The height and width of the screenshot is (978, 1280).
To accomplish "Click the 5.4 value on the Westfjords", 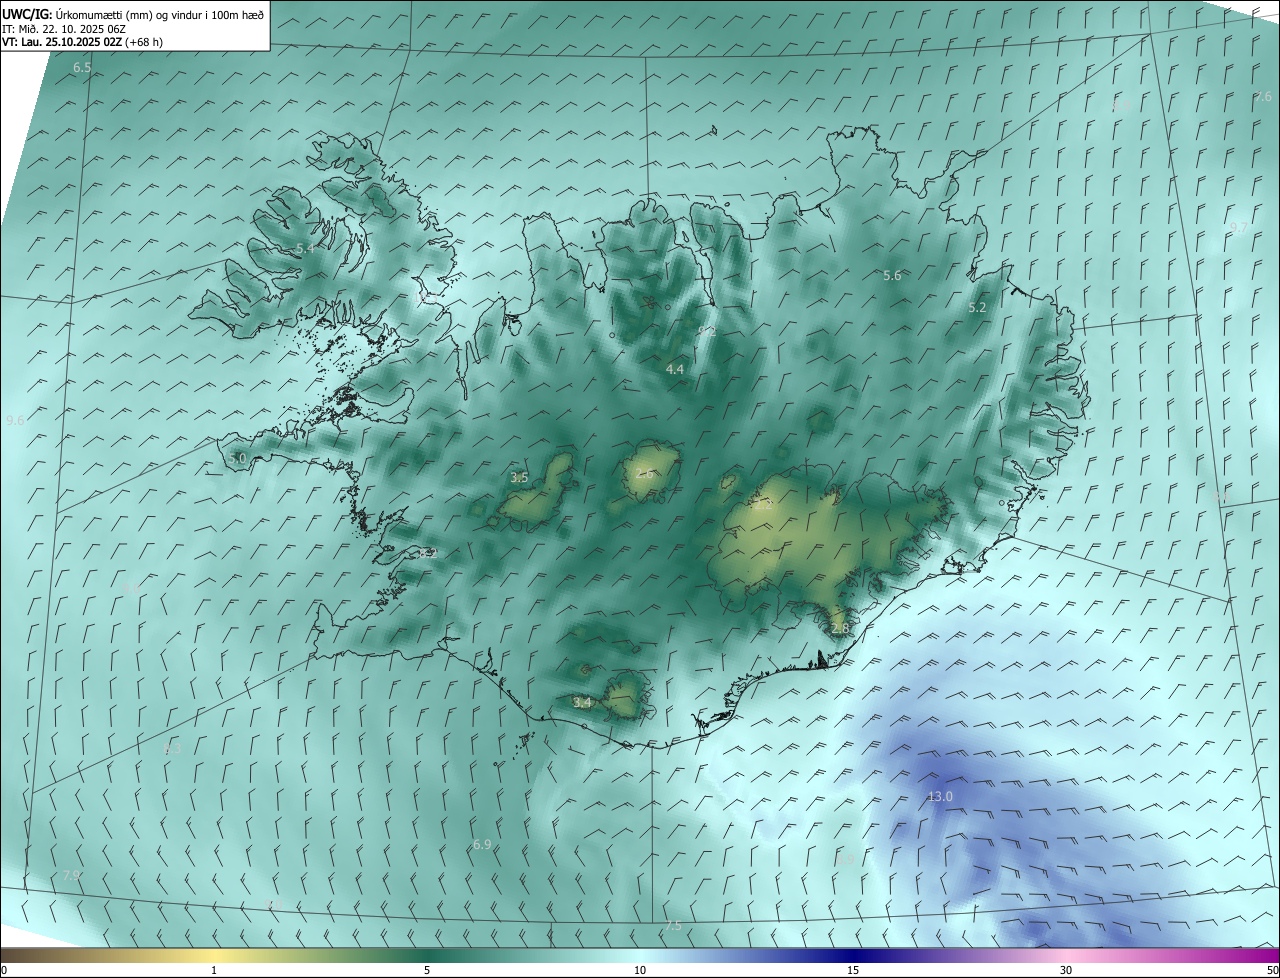I will click(x=305, y=248).
